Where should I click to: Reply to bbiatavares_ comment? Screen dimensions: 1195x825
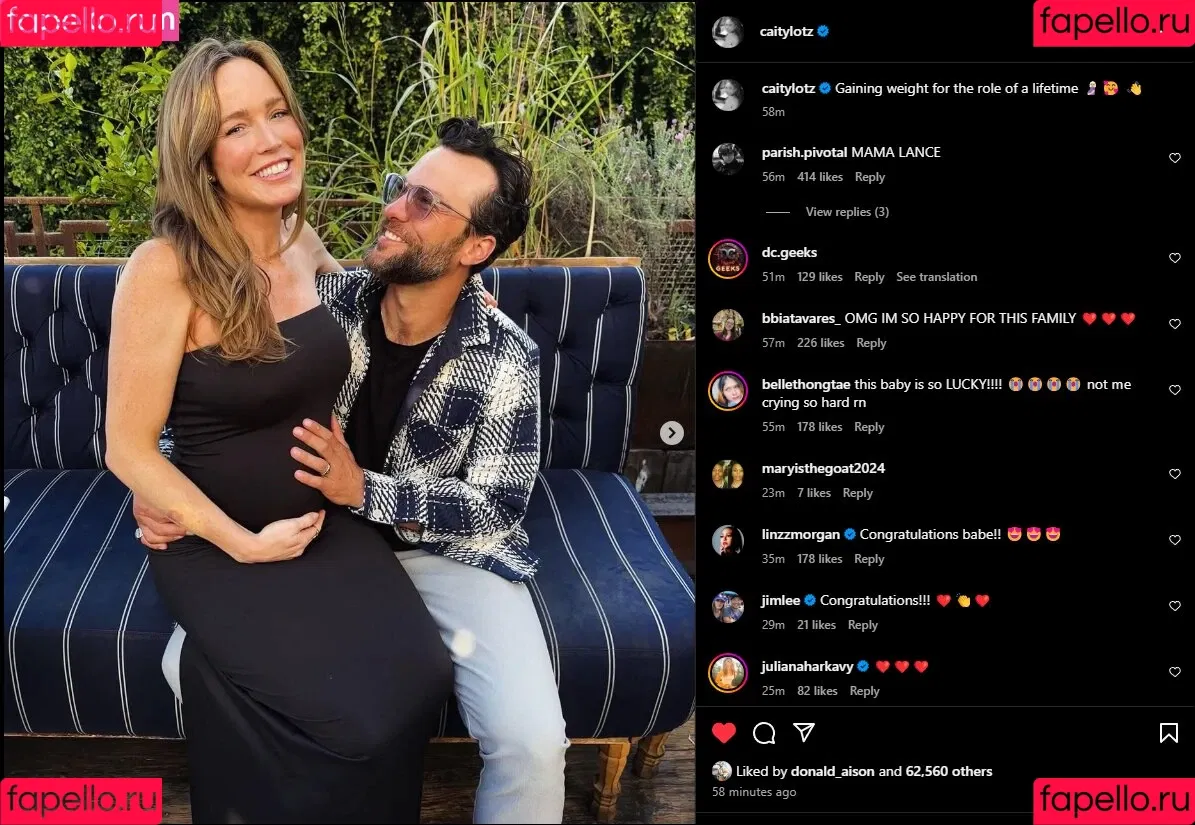(870, 343)
